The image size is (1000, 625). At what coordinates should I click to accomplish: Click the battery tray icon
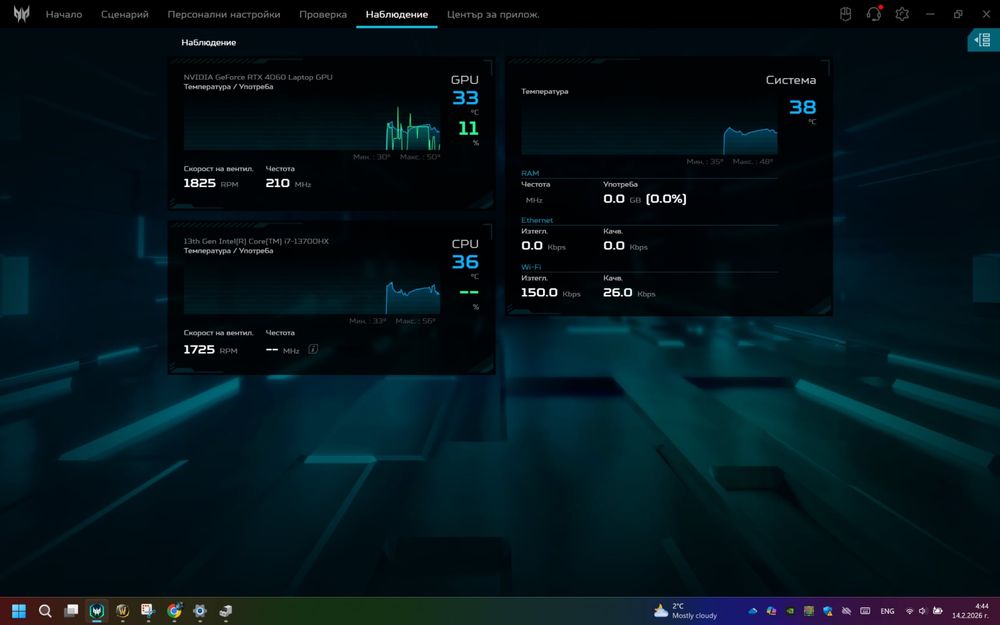coord(938,611)
